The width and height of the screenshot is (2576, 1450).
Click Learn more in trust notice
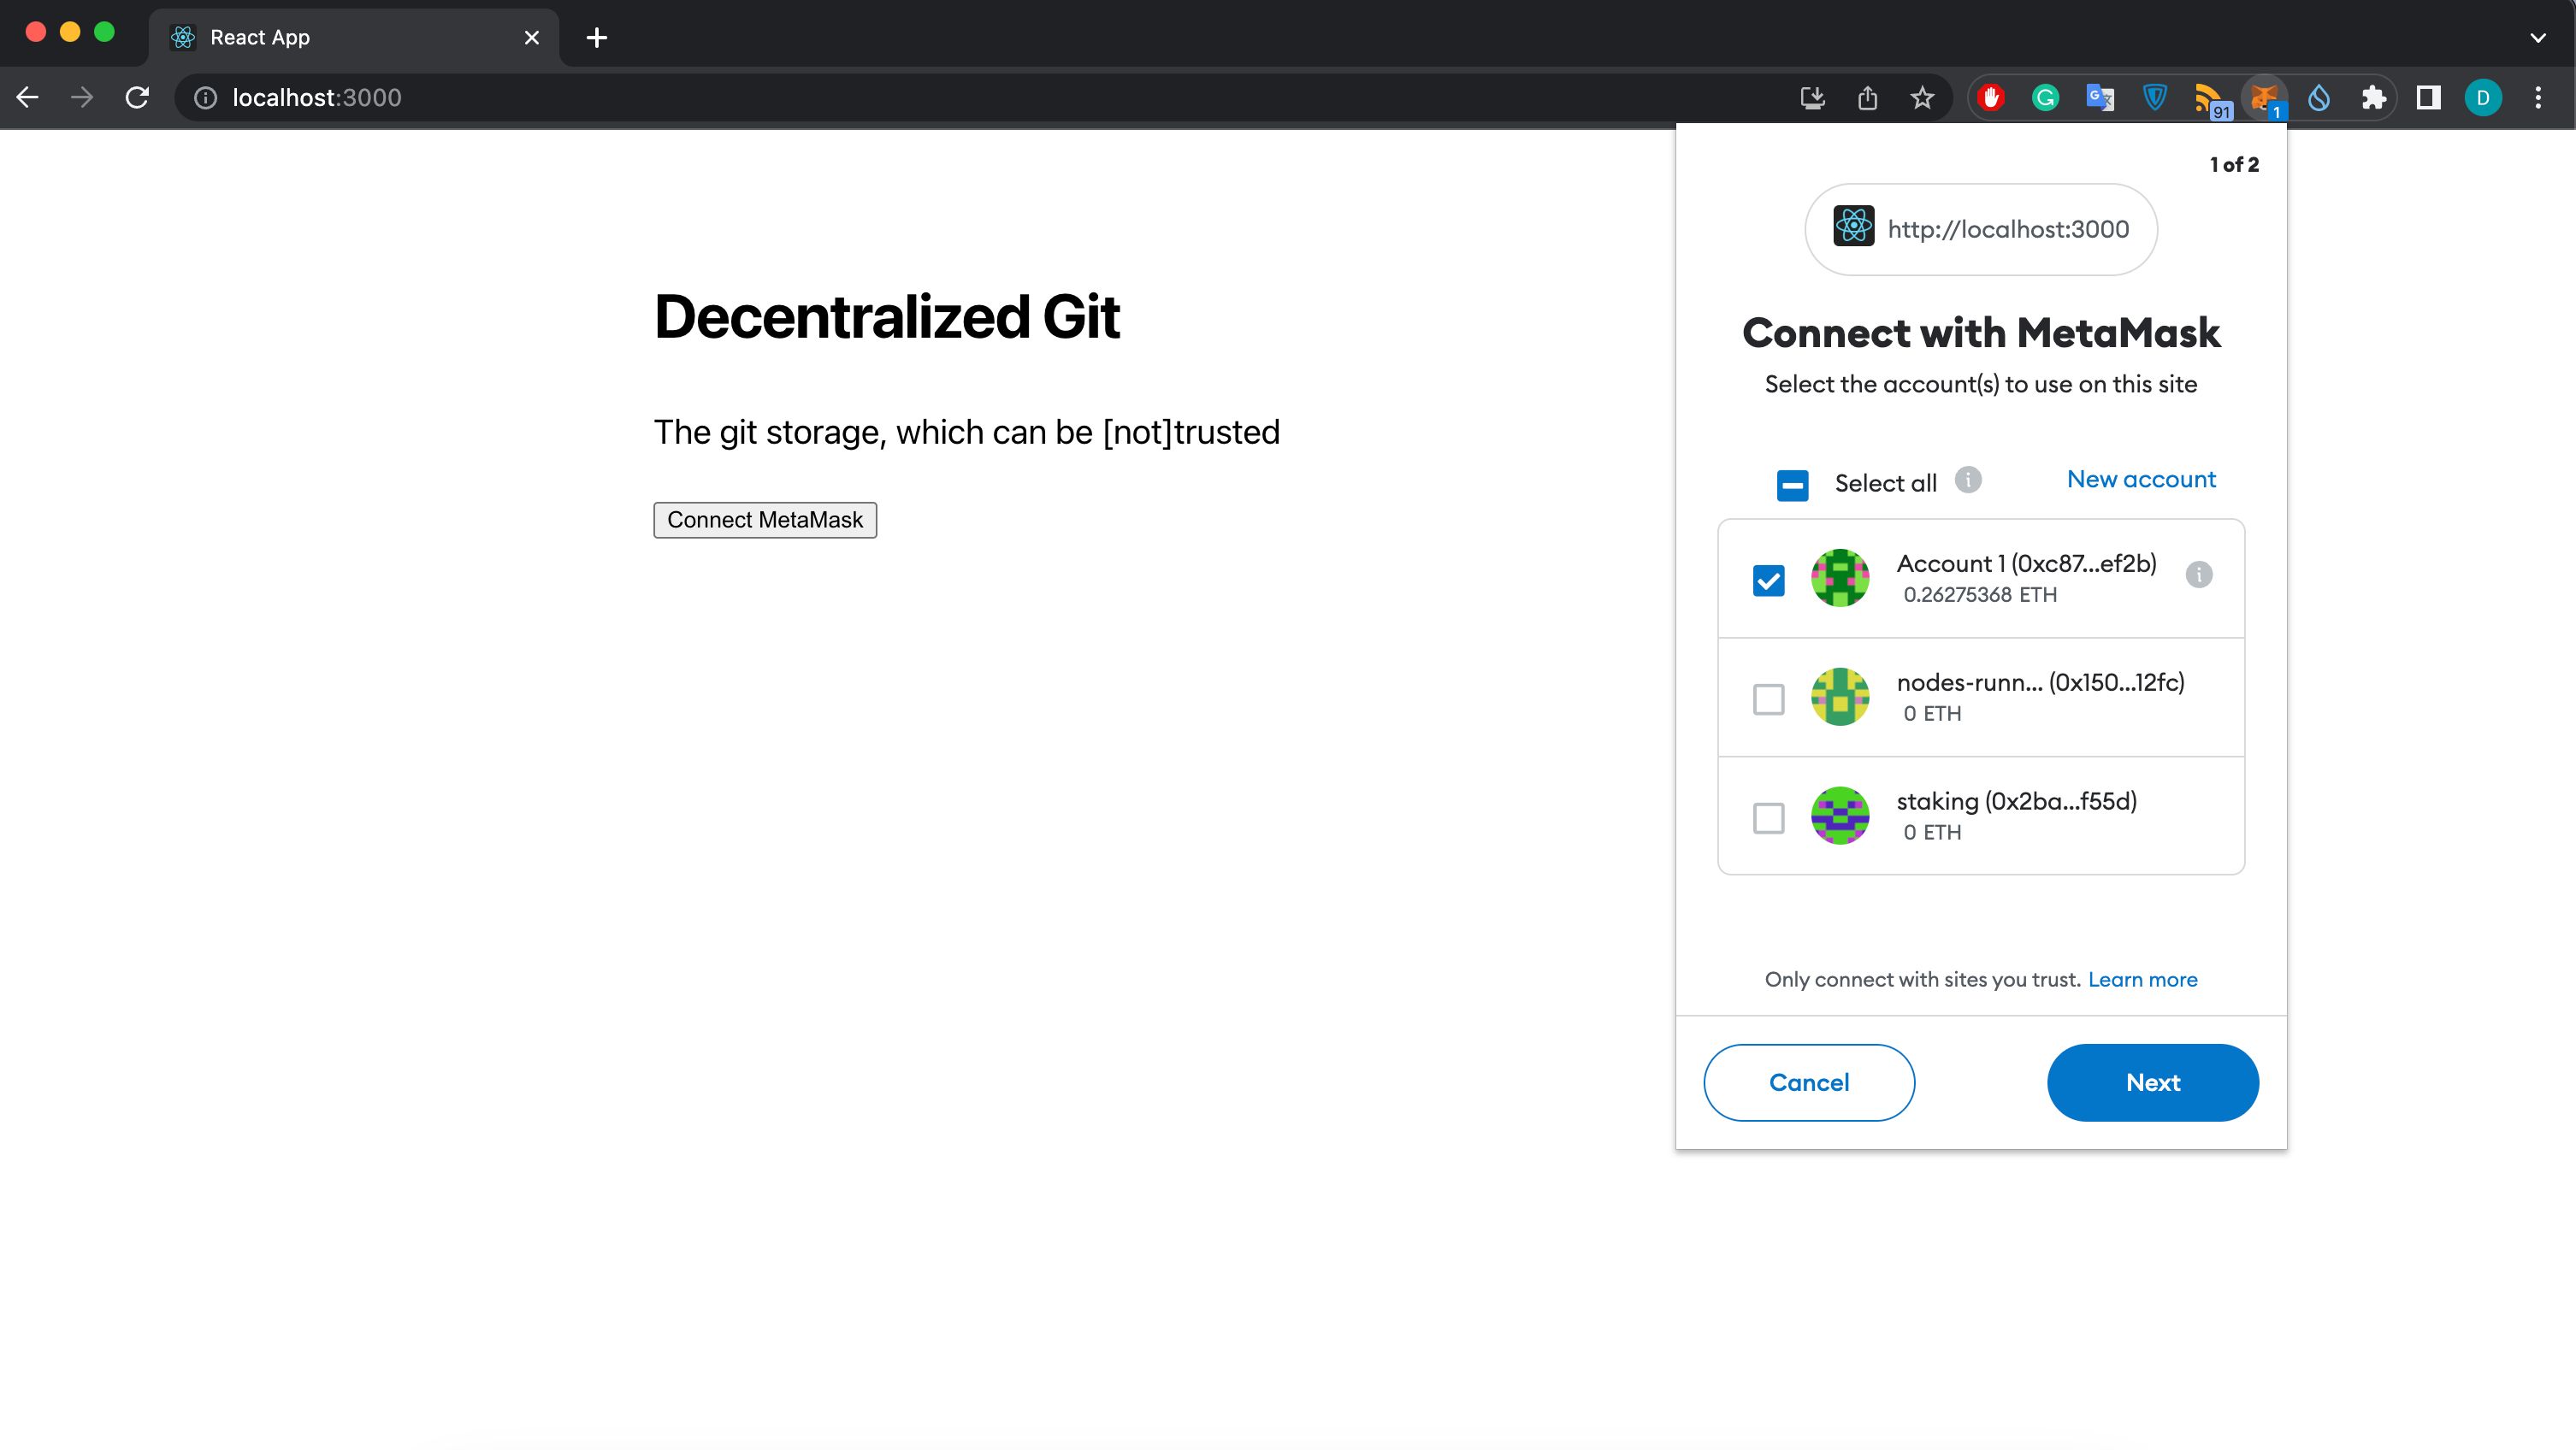click(2142, 978)
